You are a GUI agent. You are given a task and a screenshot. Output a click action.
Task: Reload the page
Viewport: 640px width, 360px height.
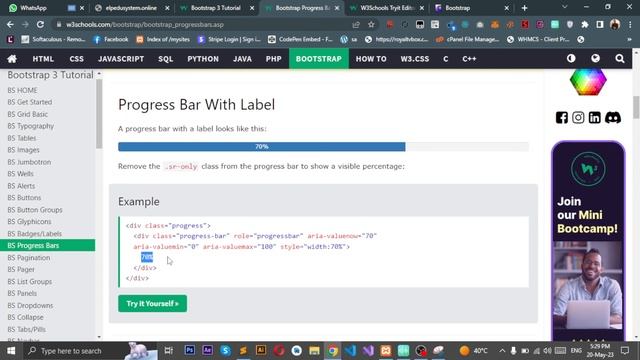40,24
